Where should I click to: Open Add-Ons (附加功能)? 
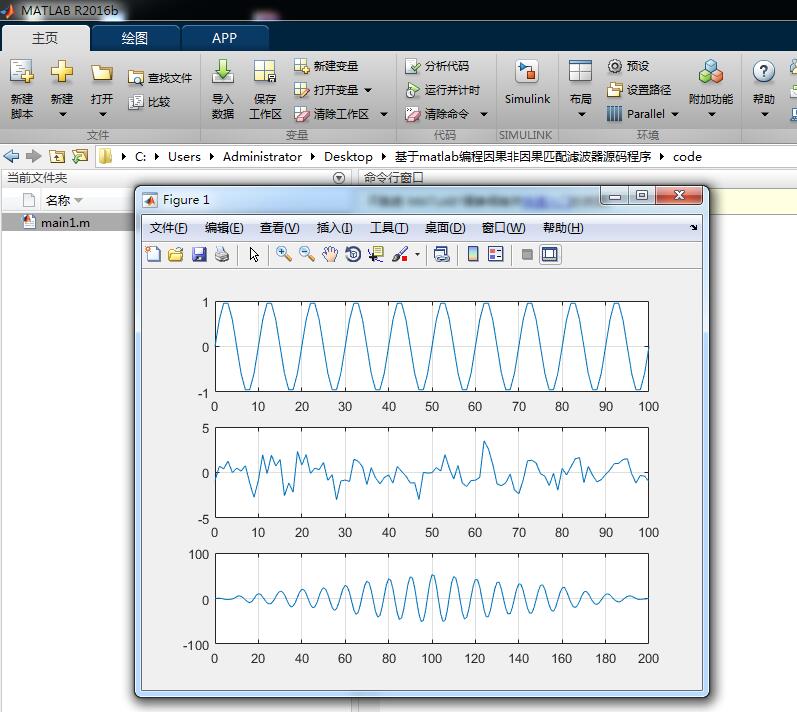tap(711, 88)
